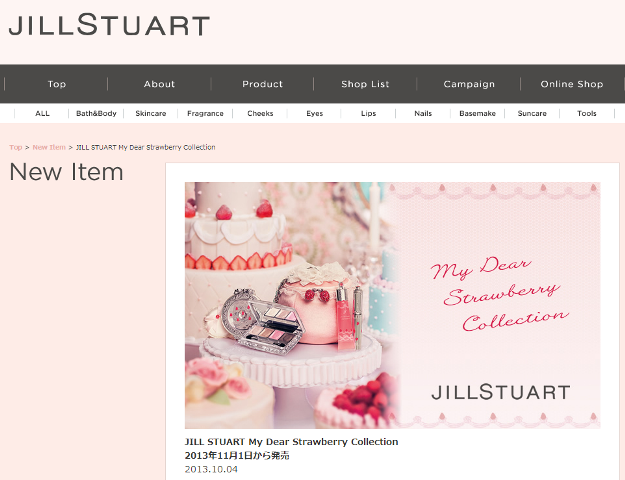Open the Nails category
The height and width of the screenshot is (480, 625).
[423, 114]
